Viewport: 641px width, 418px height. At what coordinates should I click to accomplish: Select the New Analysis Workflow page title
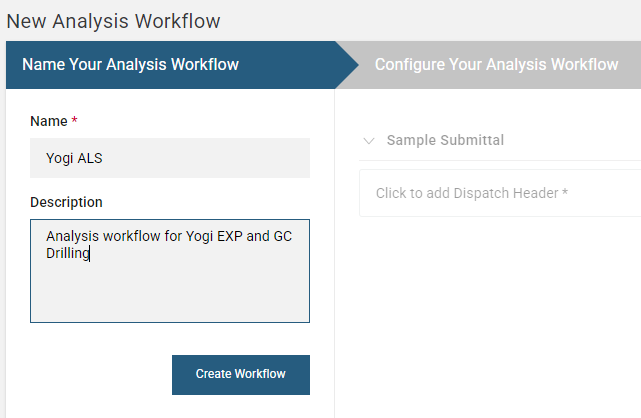point(113,20)
